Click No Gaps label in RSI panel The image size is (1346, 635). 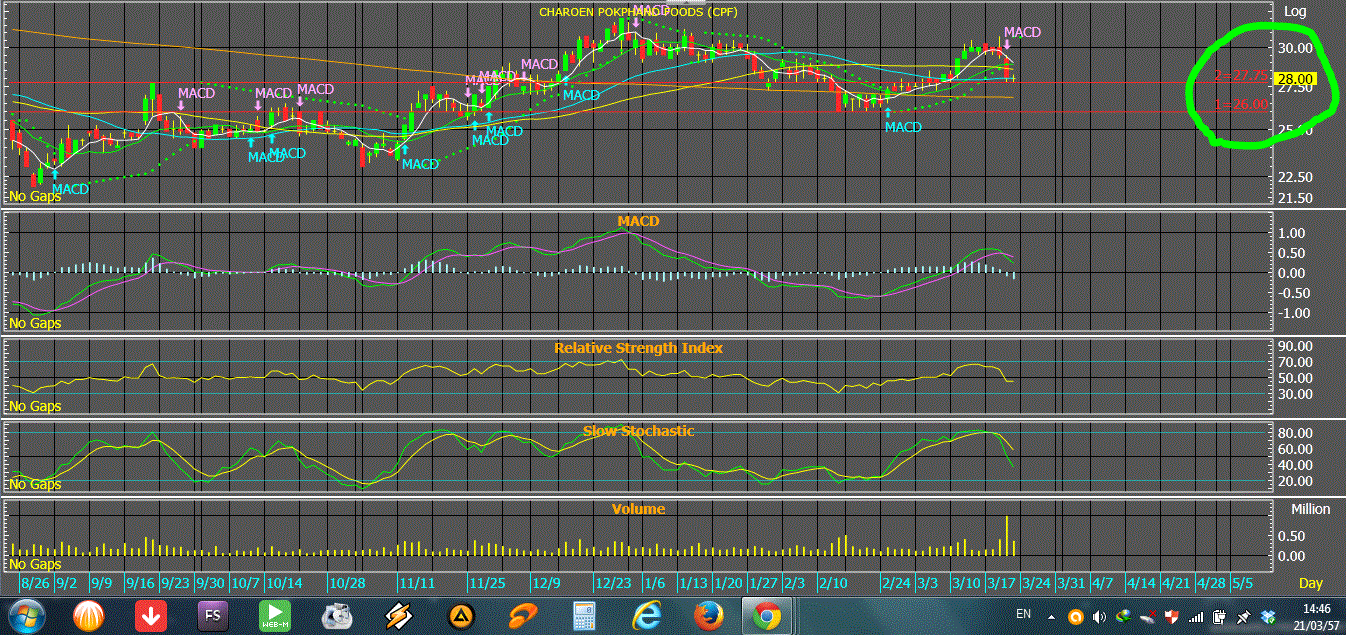point(35,406)
